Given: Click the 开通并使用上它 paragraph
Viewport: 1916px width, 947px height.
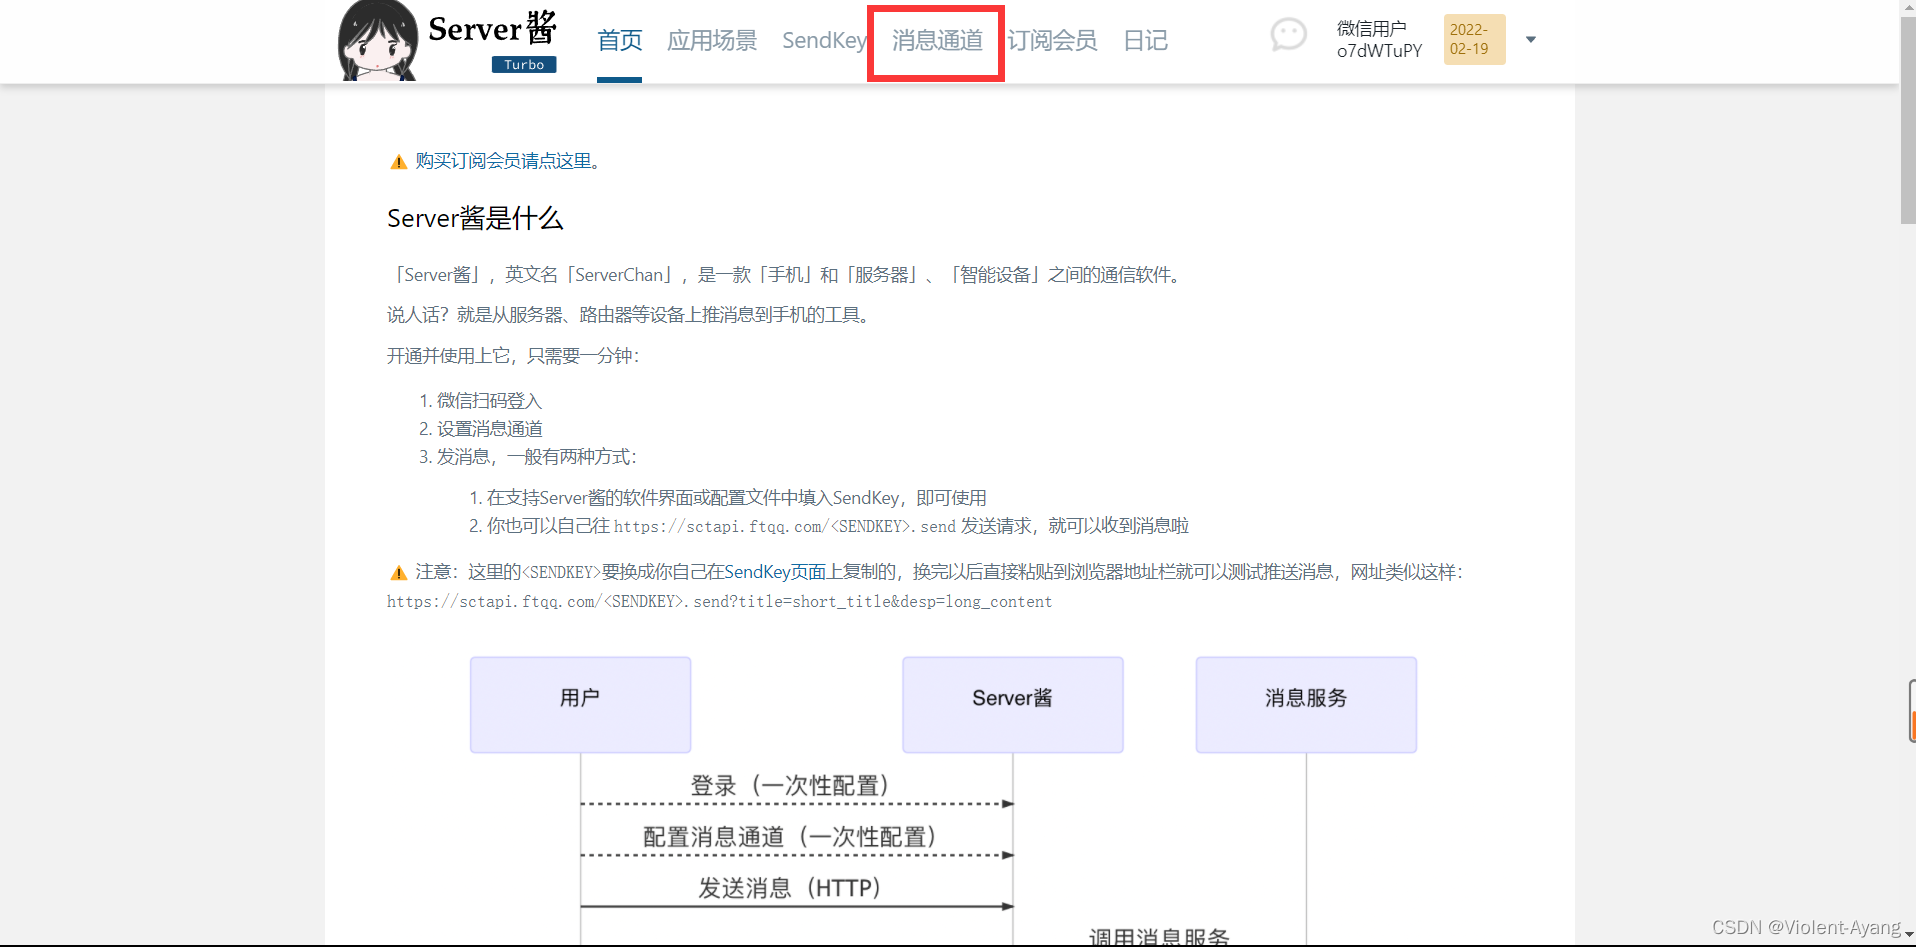Looking at the screenshot, I should click(513, 356).
